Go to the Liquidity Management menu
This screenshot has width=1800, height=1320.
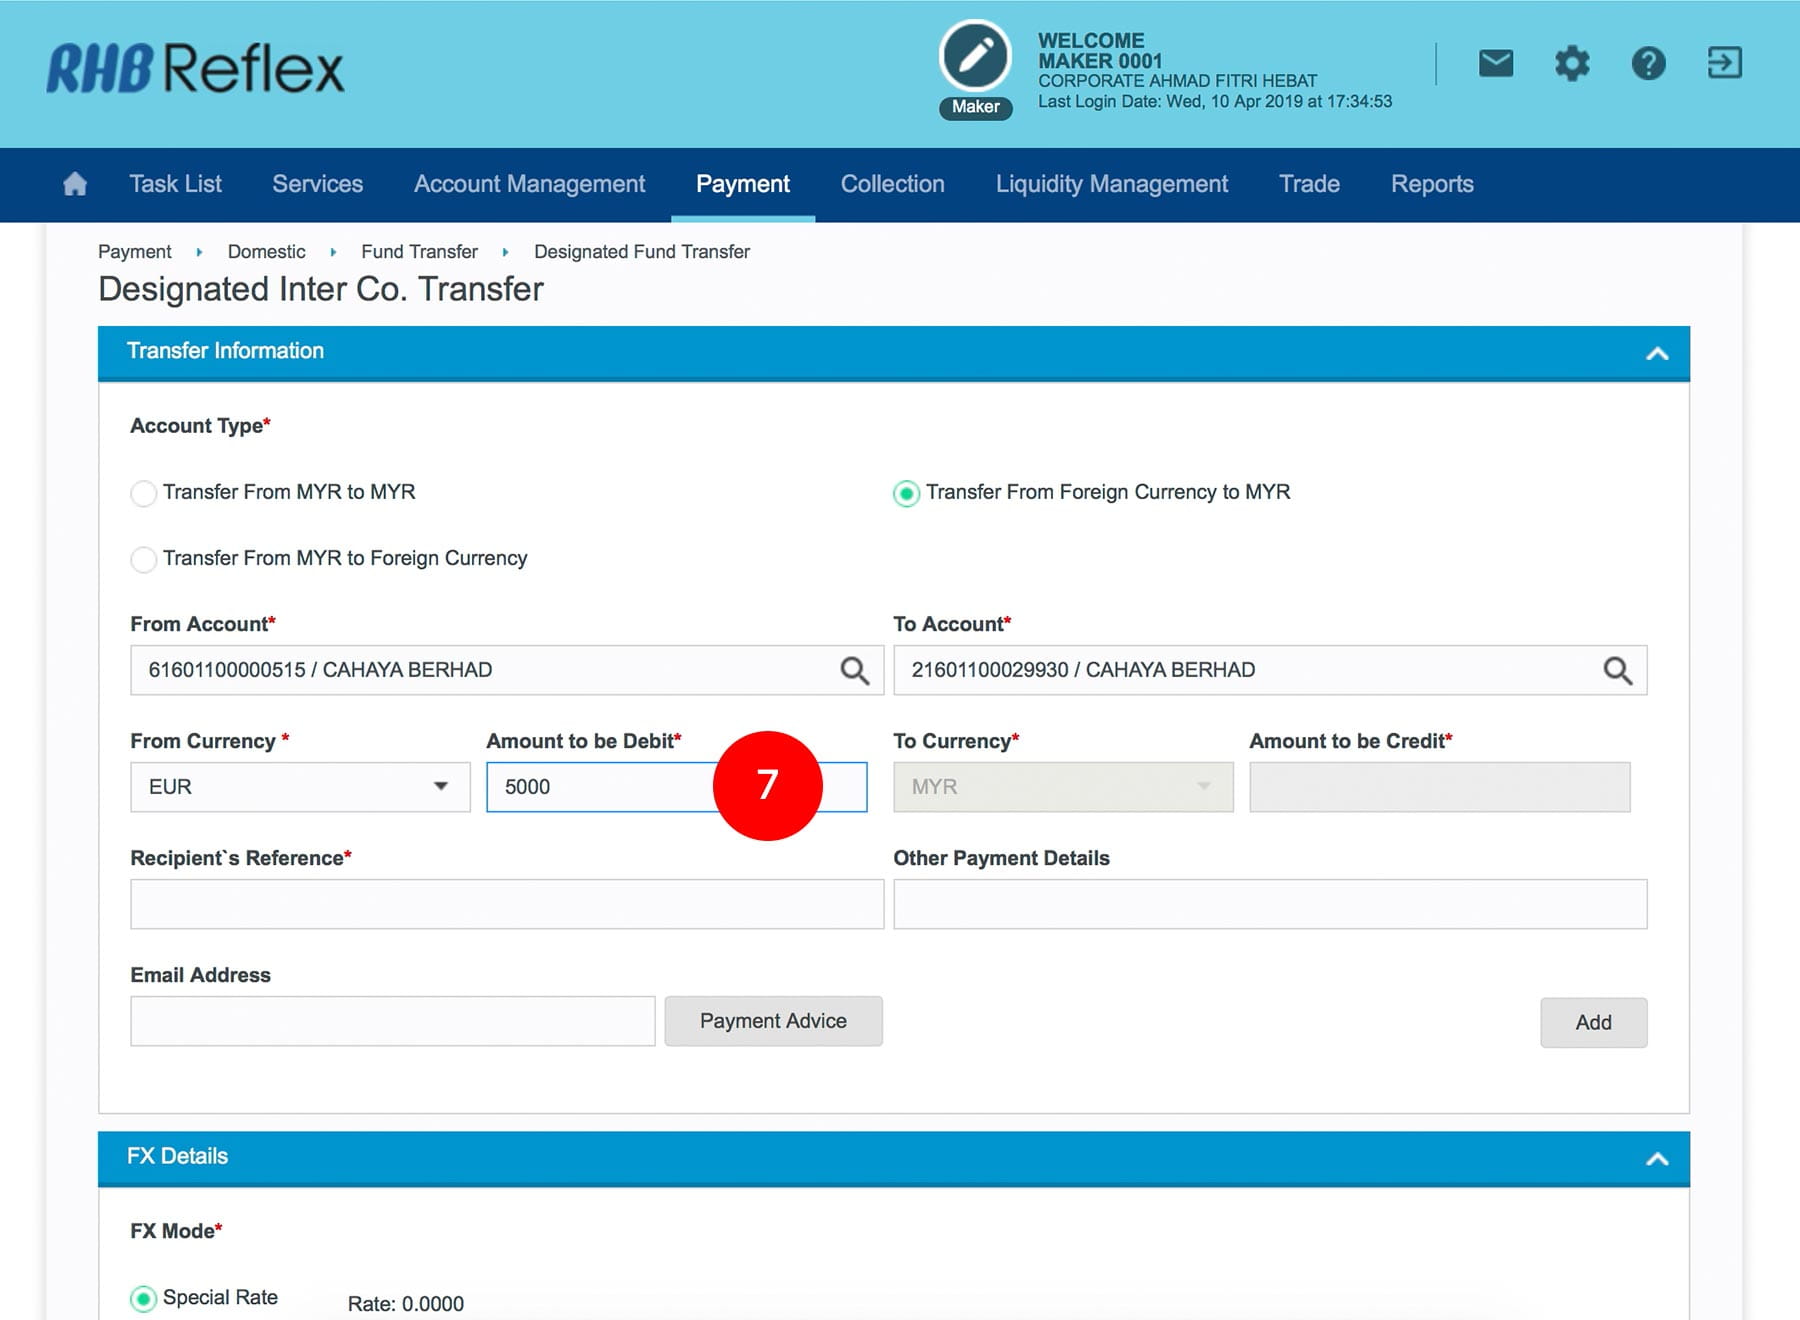[x=1111, y=184]
